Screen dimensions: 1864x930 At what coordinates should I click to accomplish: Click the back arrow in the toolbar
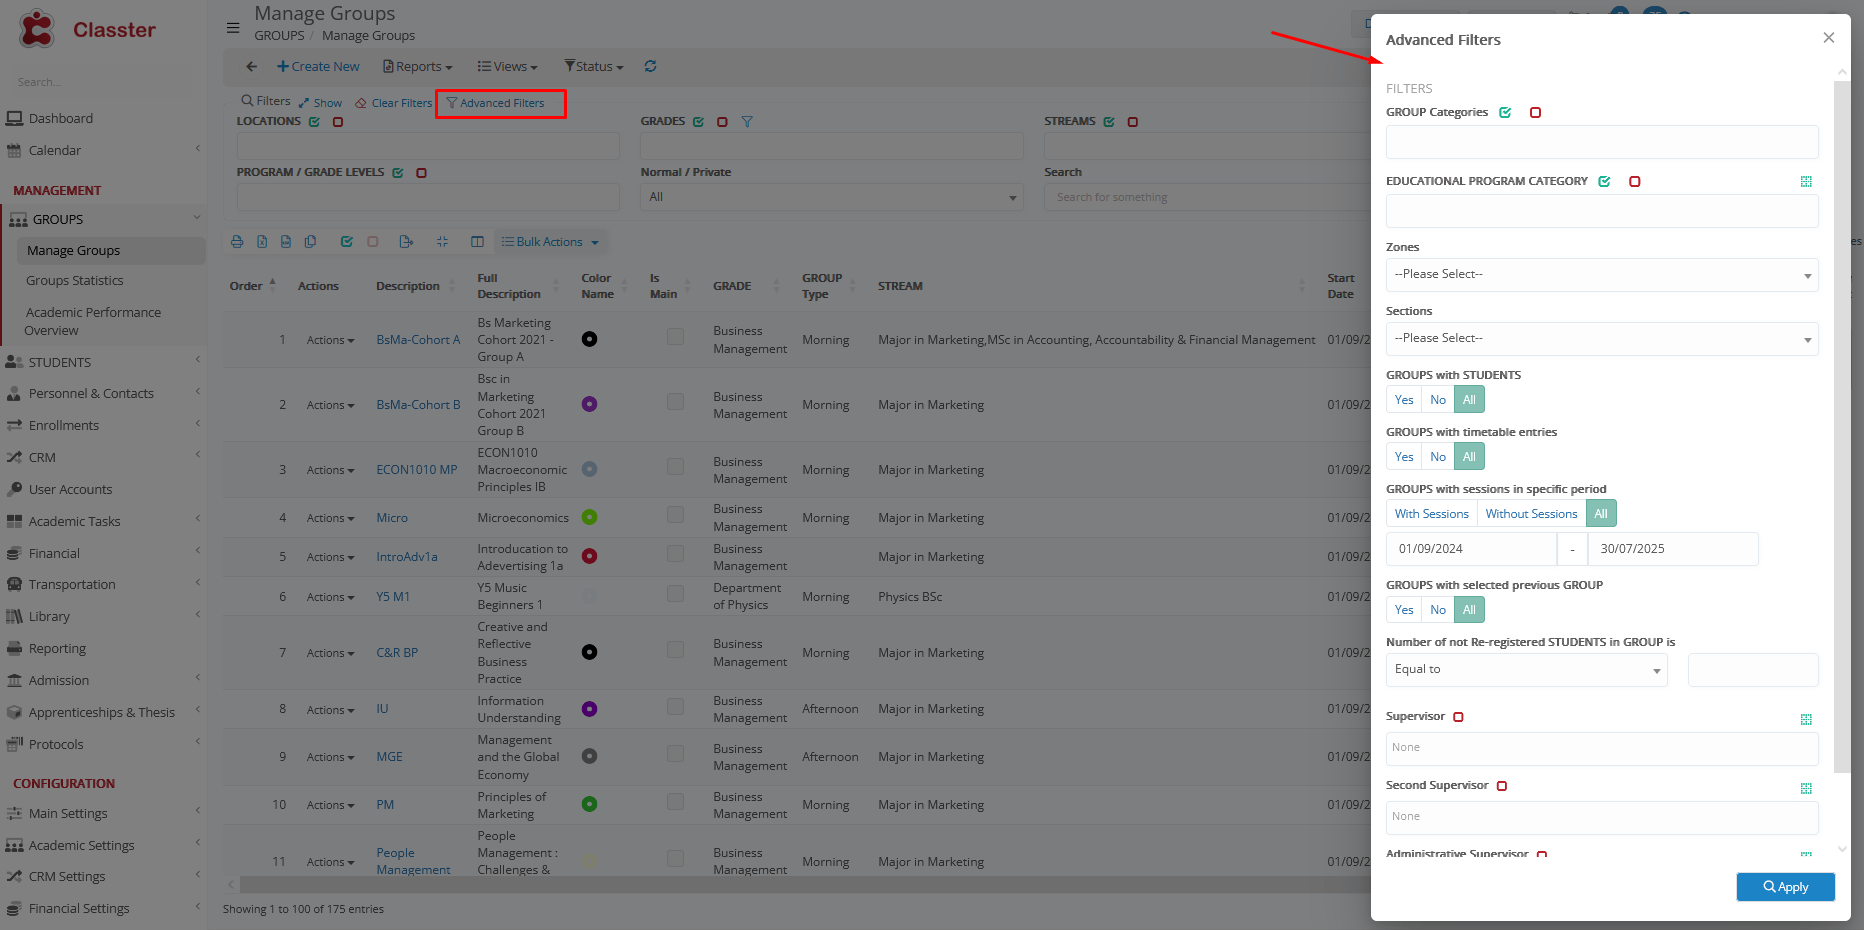click(251, 66)
